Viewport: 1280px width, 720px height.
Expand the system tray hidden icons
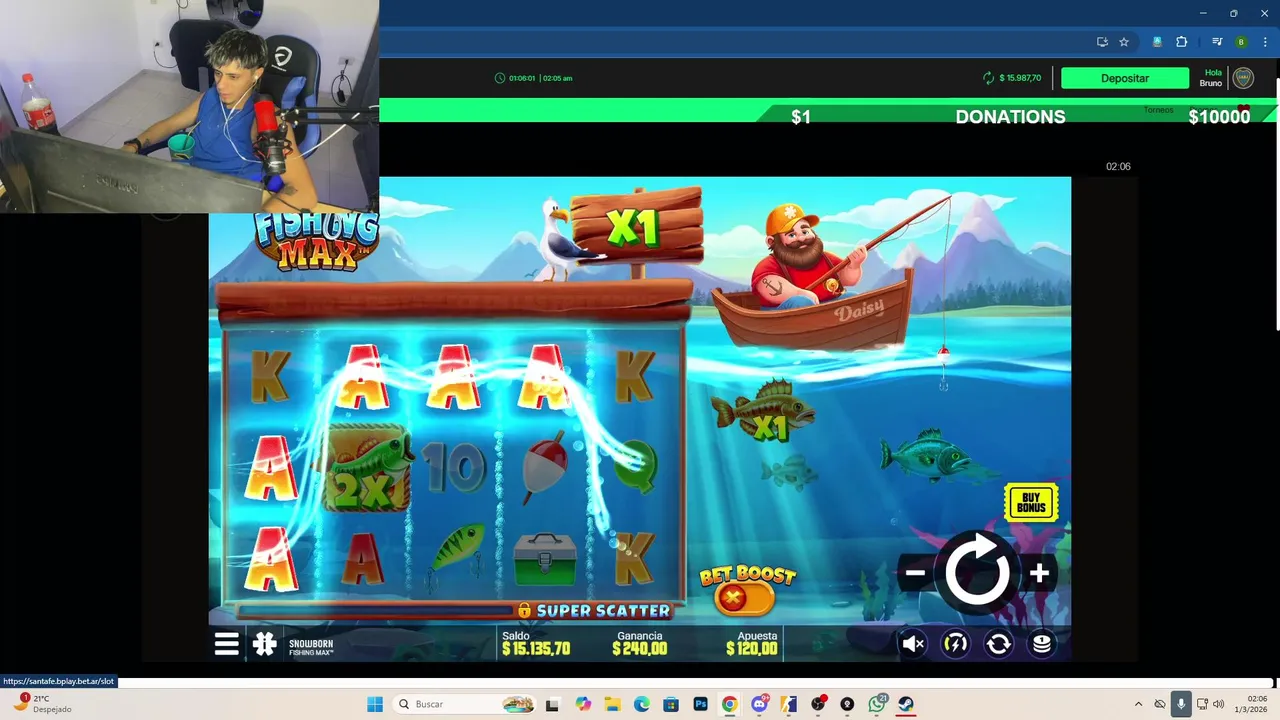coord(1138,704)
